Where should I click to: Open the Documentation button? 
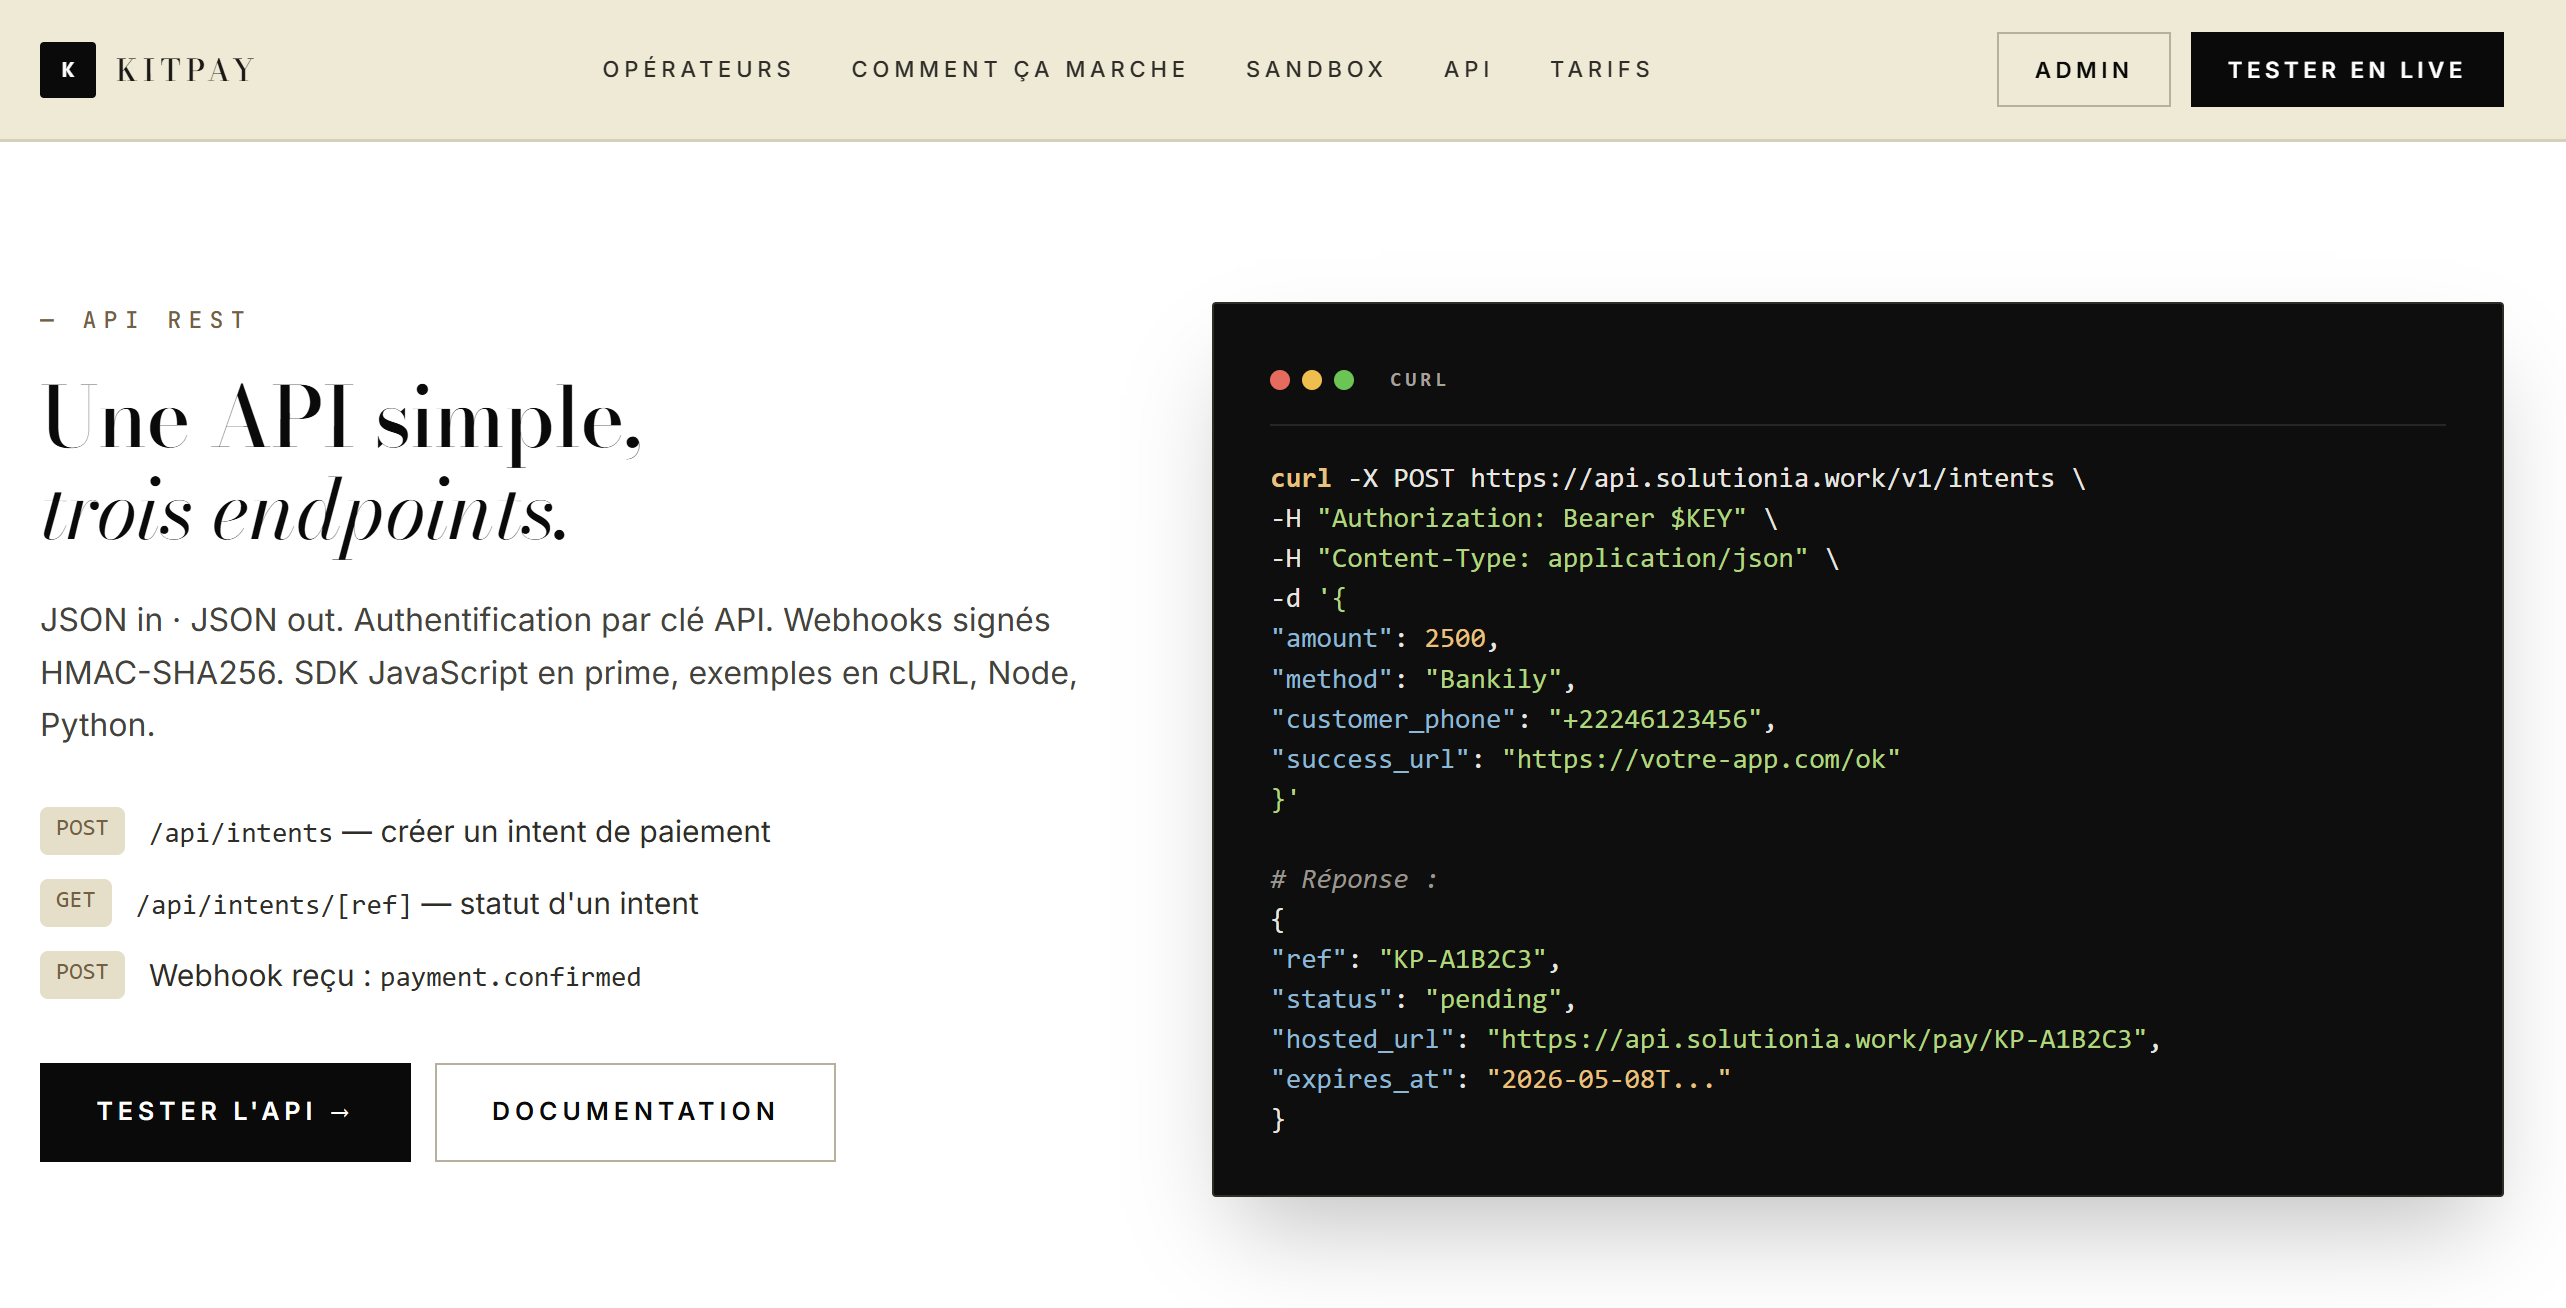635,1112
